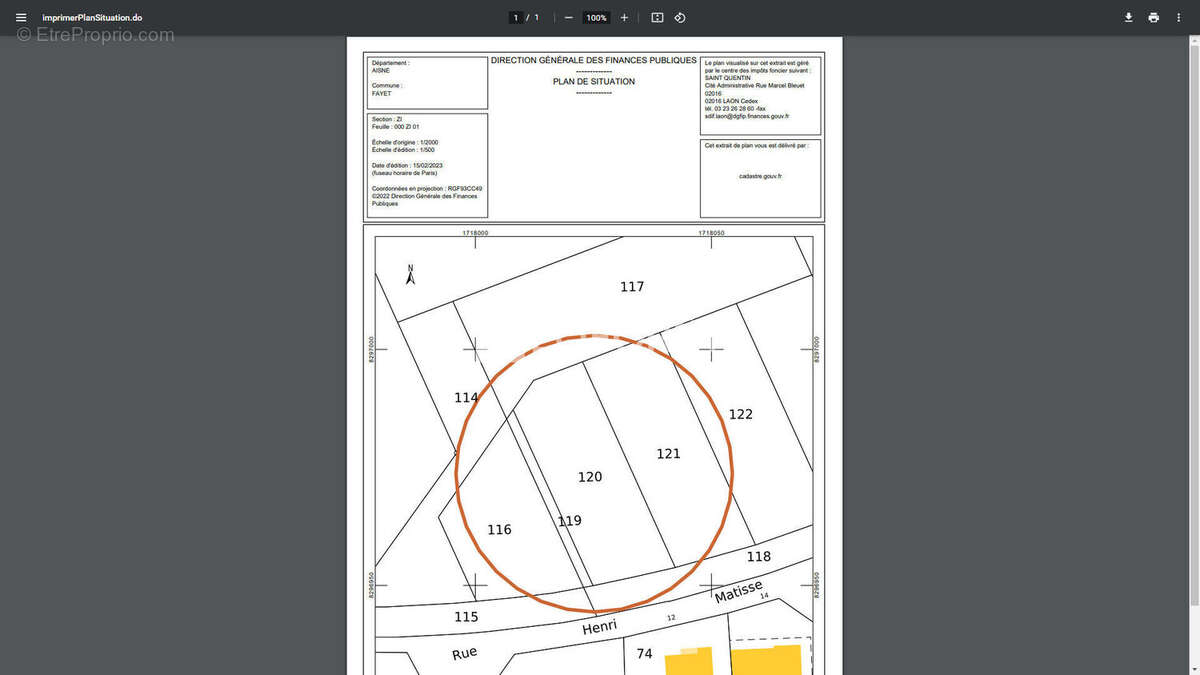Click parcel number 121 on the map
This screenshot has width=1200, height=675.
click(668, 454)
